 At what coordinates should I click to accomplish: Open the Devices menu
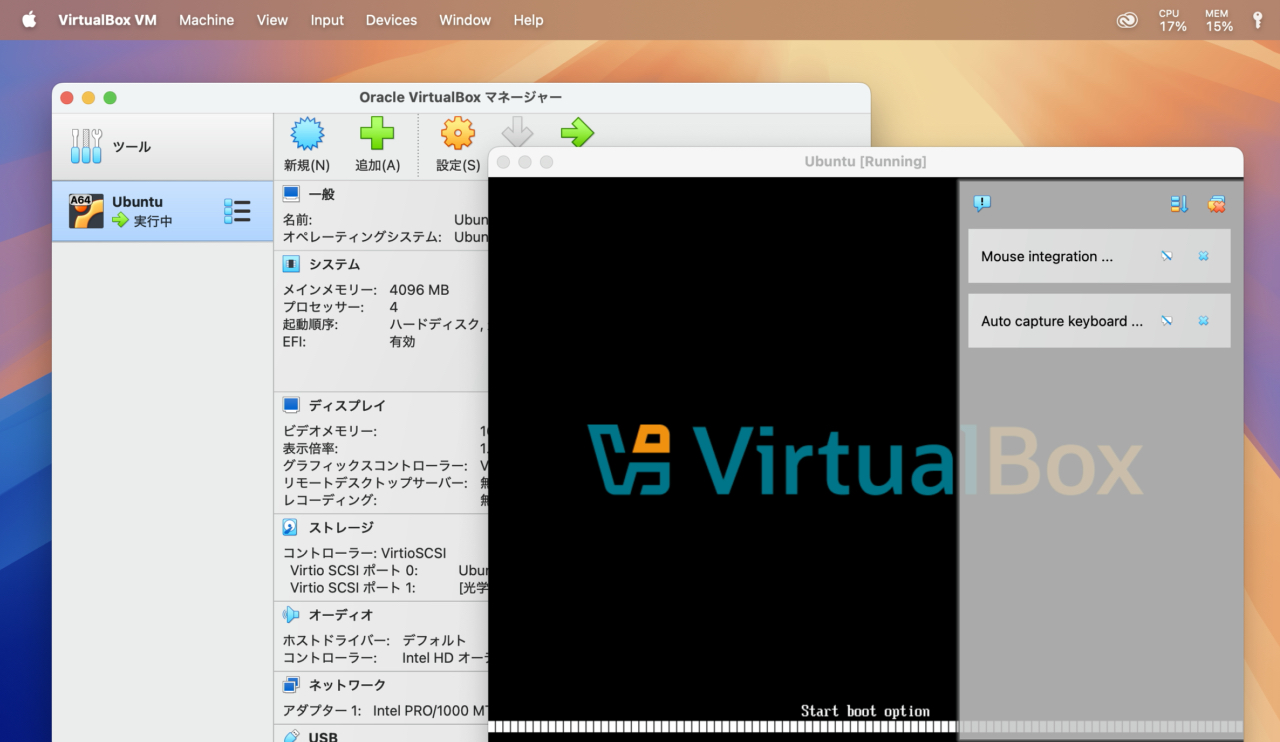(391, 20)
